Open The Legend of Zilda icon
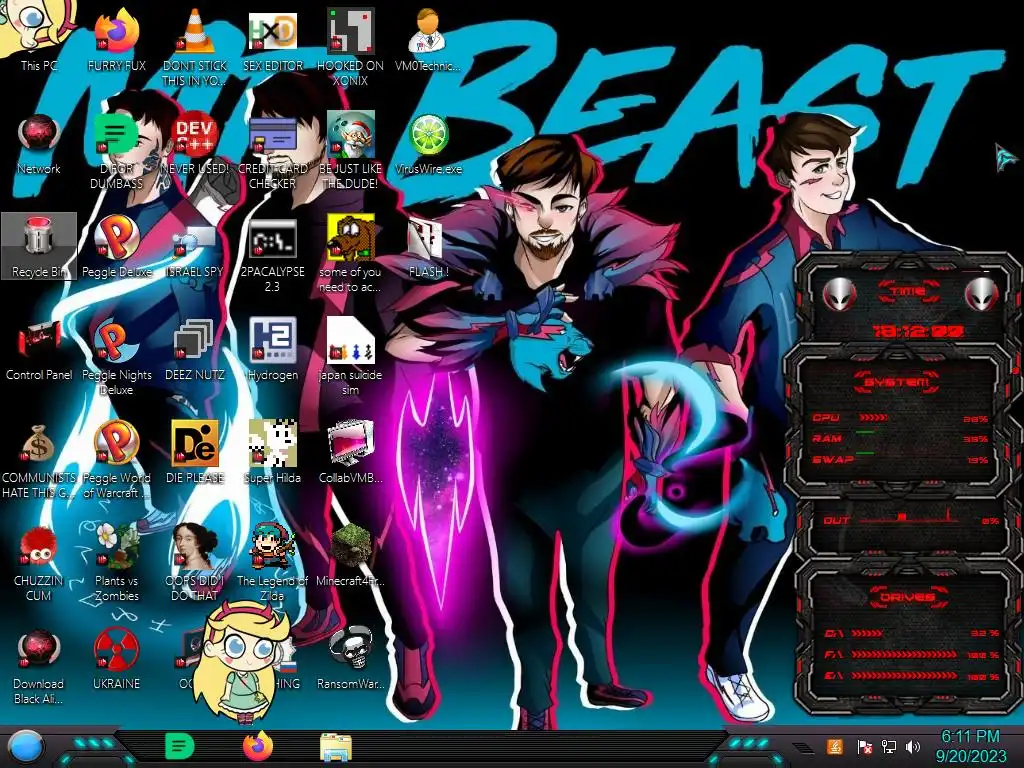Screen dimensions: 1024x768 [272, 563]
